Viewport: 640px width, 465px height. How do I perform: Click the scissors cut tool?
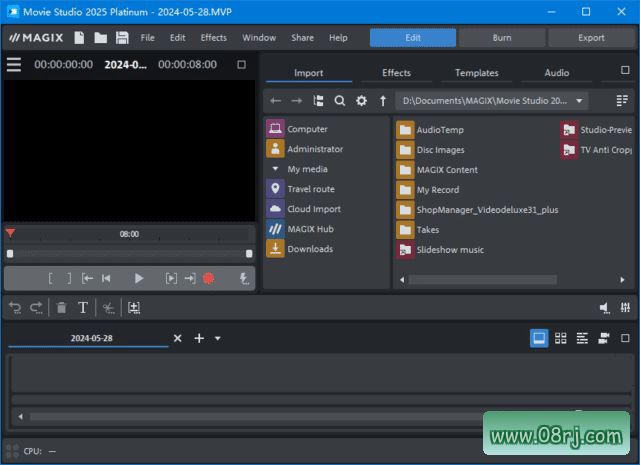point(109,307)
